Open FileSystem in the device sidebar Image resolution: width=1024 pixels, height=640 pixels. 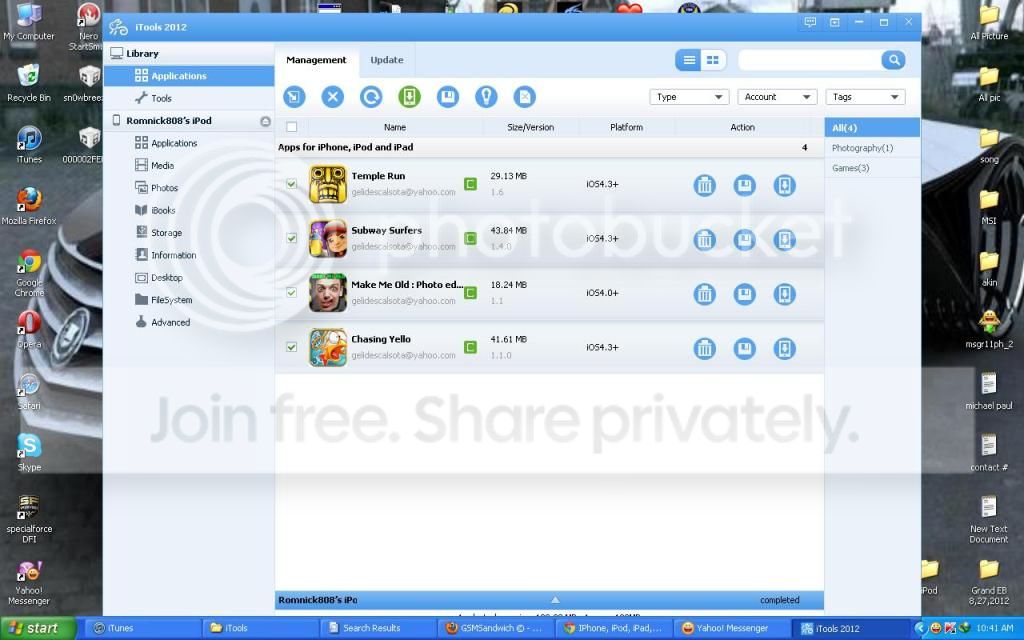pyautogui.click(x=171, y=300)
